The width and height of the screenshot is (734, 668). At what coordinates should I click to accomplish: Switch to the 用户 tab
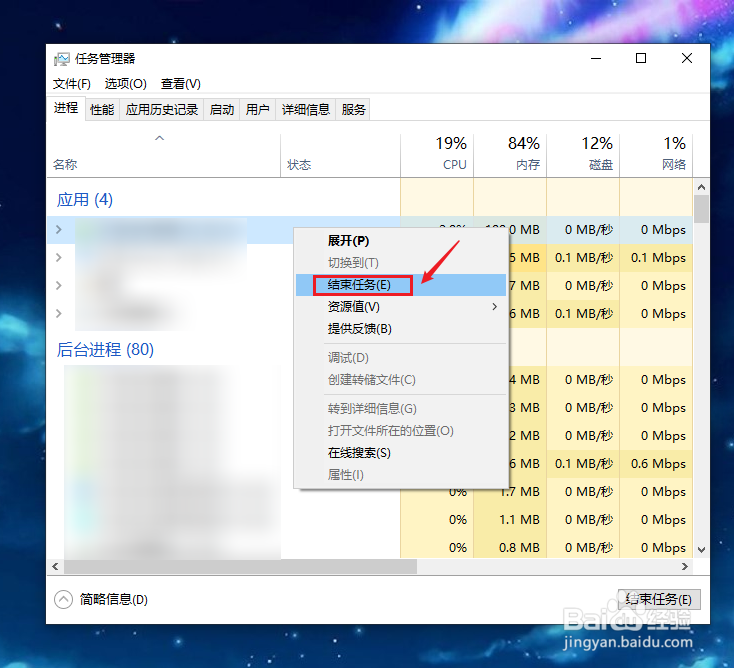click(257, 110)
